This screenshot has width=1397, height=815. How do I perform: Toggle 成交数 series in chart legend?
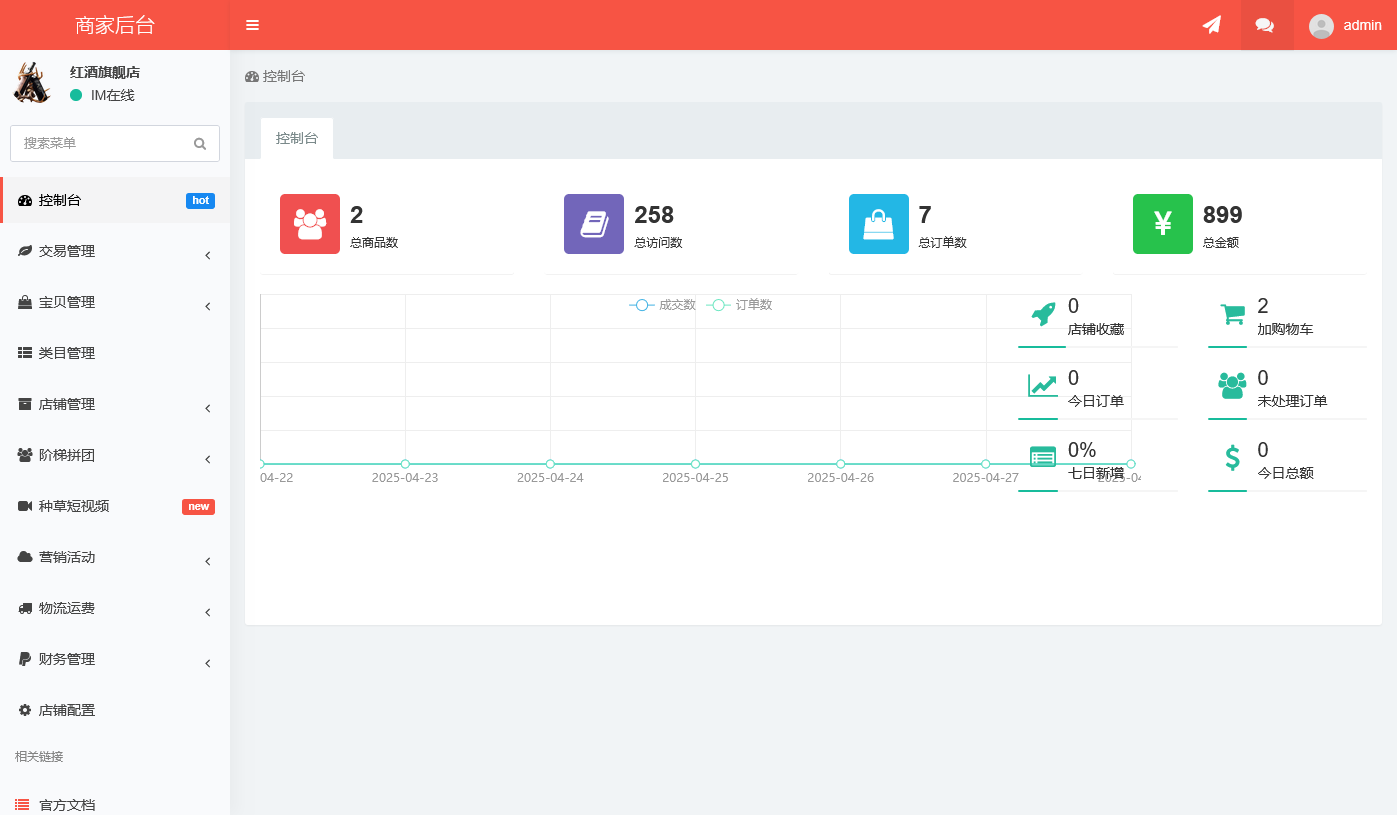[x=662, y=305]
